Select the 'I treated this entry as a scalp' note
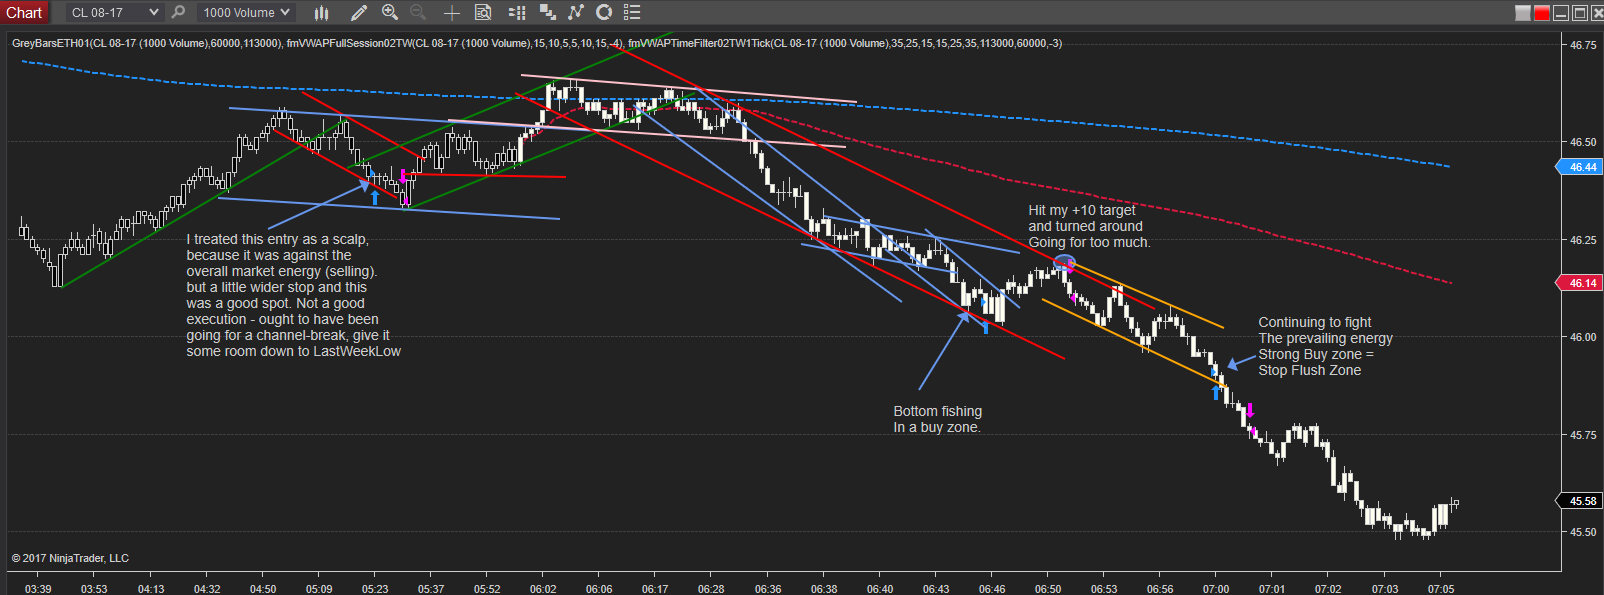This screenshot has width=1604, height=595. pos(293,295)
